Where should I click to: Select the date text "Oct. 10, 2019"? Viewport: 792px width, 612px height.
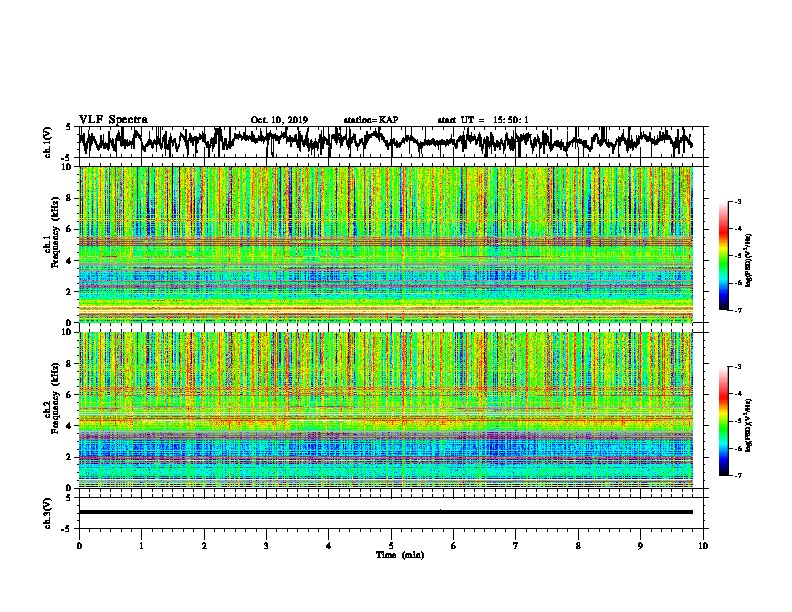(x=279, y=120)
